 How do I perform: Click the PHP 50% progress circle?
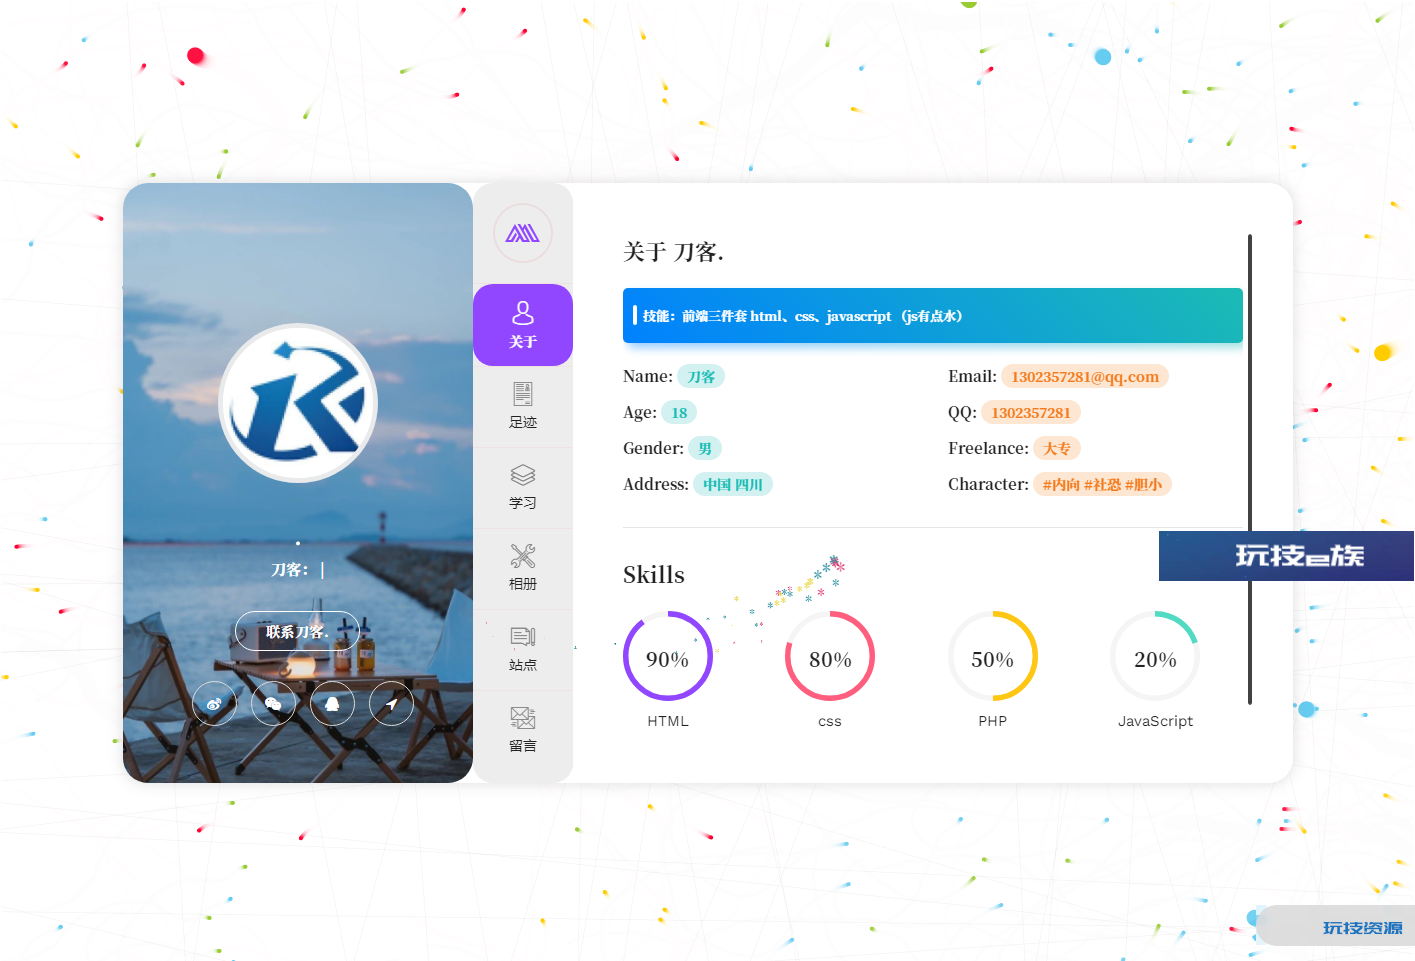[993, 656]
